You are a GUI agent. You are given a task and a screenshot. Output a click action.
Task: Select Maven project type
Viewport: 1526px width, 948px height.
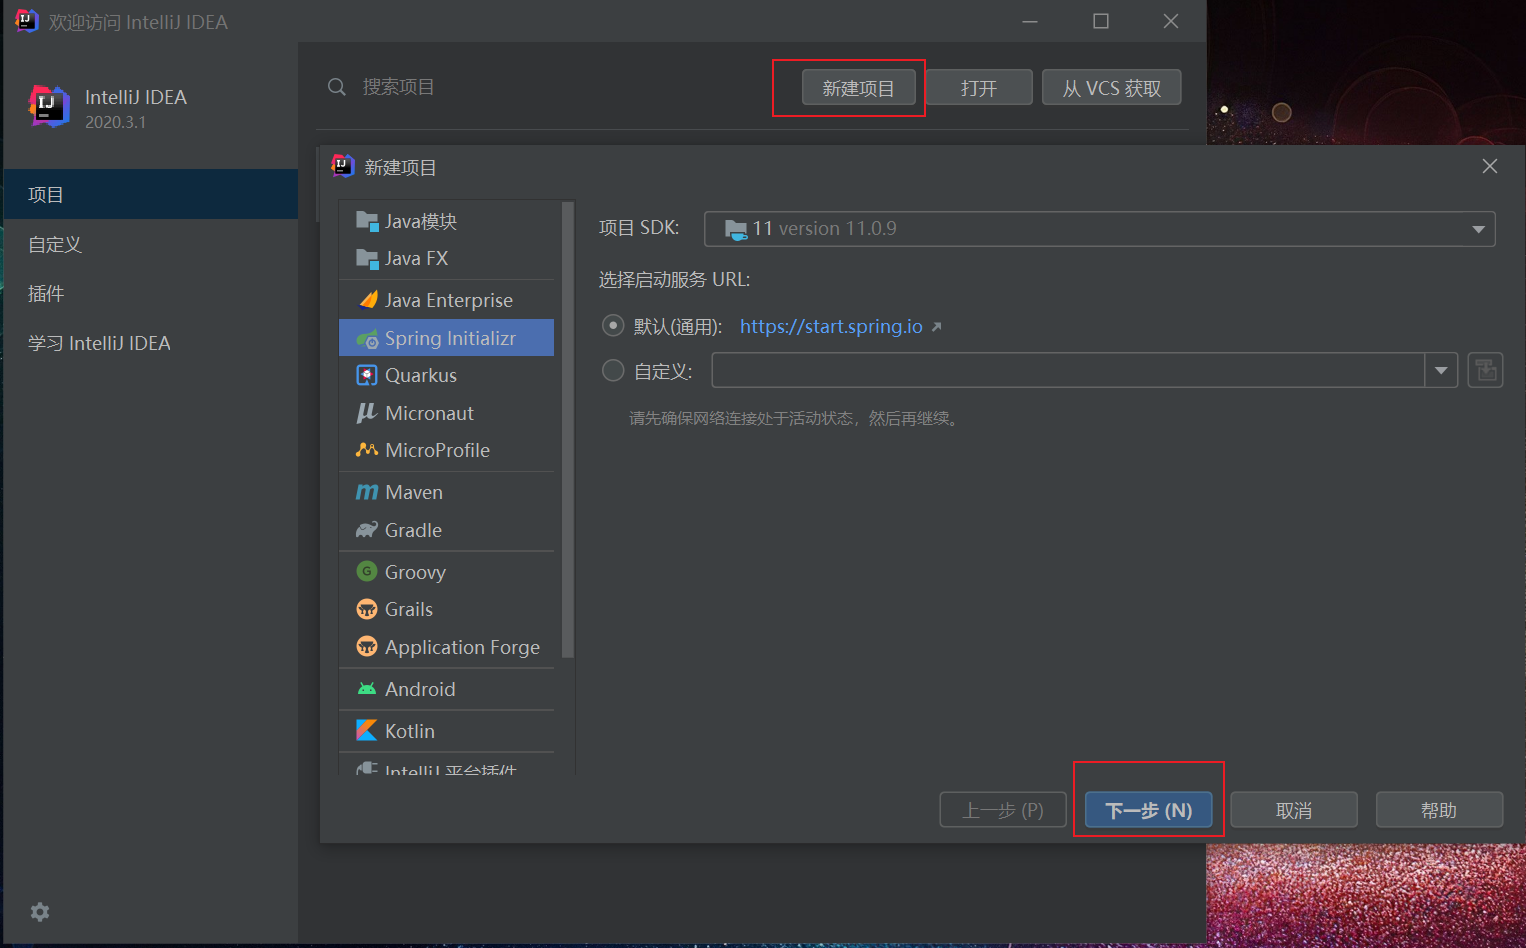click(x=447, y=492)
